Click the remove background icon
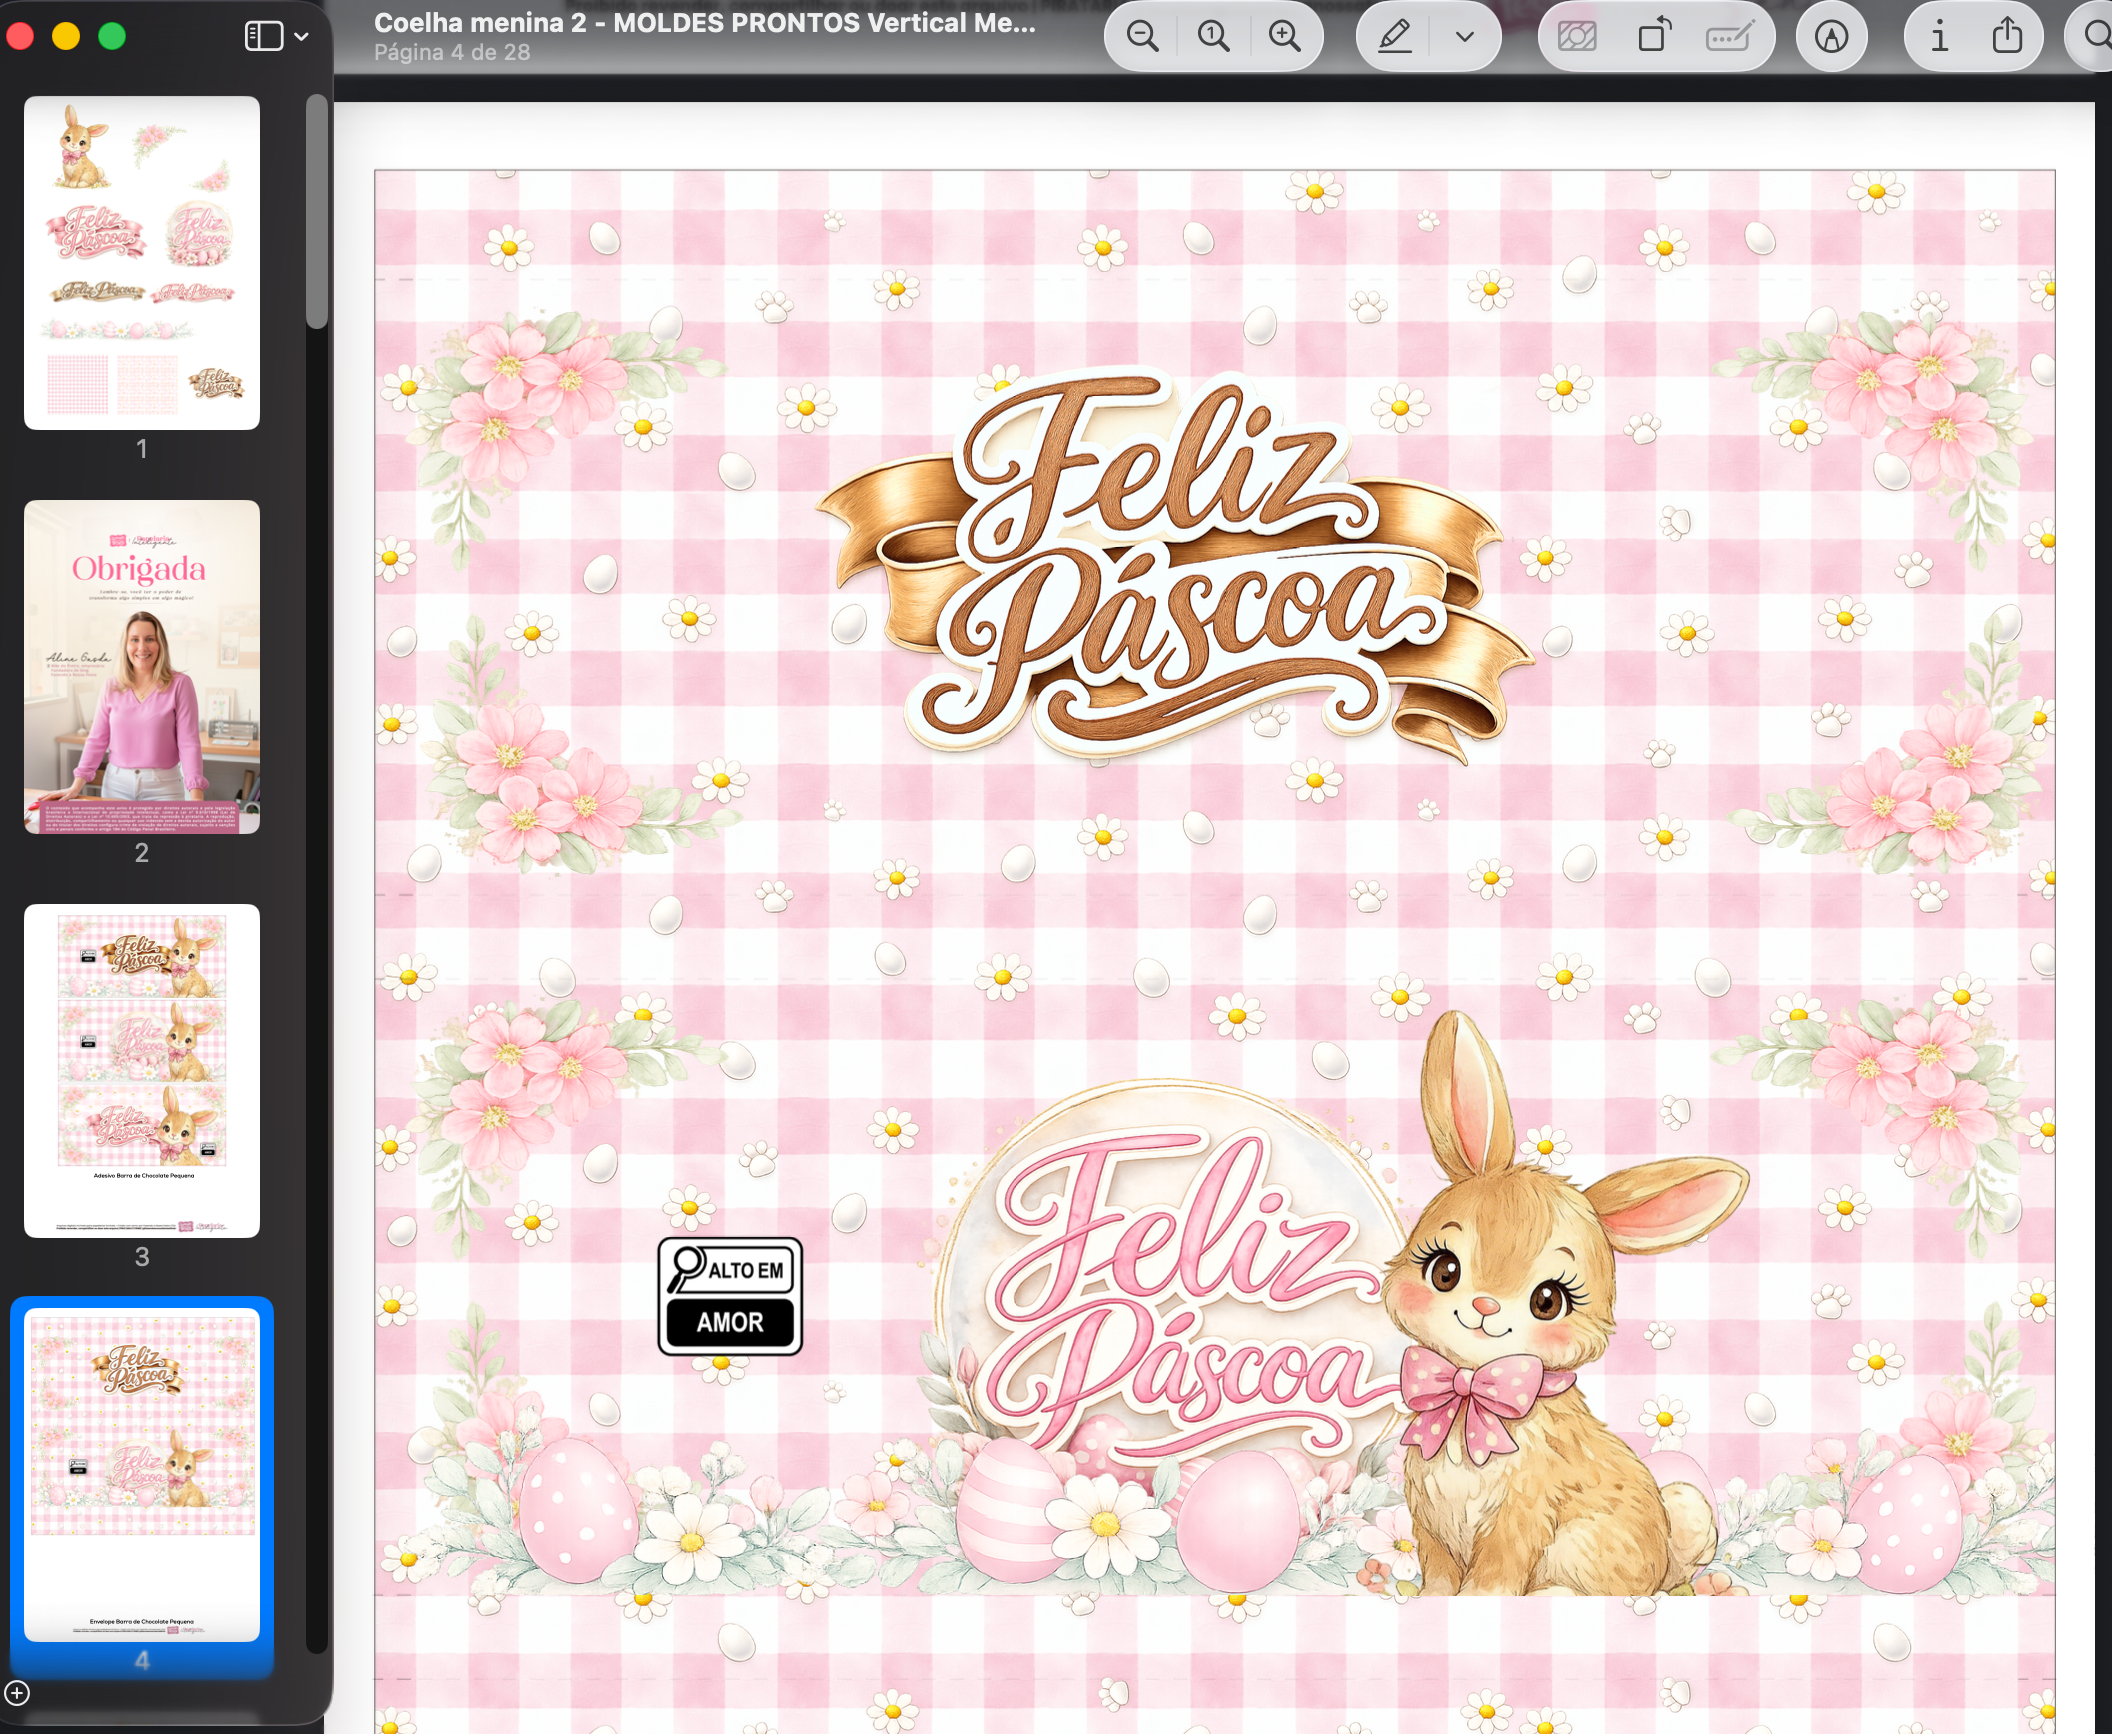 (1577, 37)
